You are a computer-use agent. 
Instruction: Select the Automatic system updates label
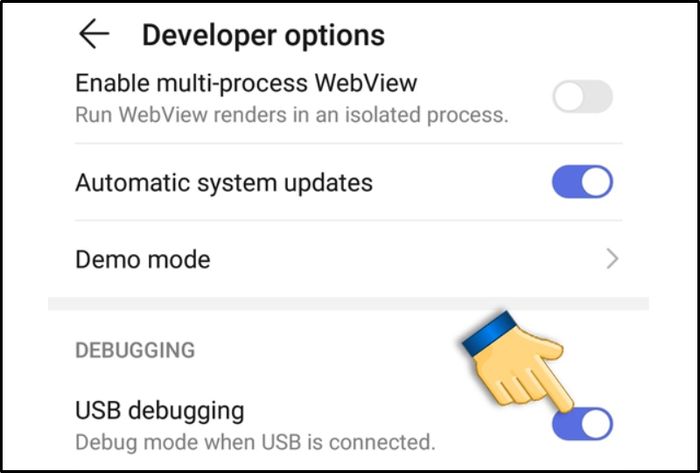pos(224,183)
